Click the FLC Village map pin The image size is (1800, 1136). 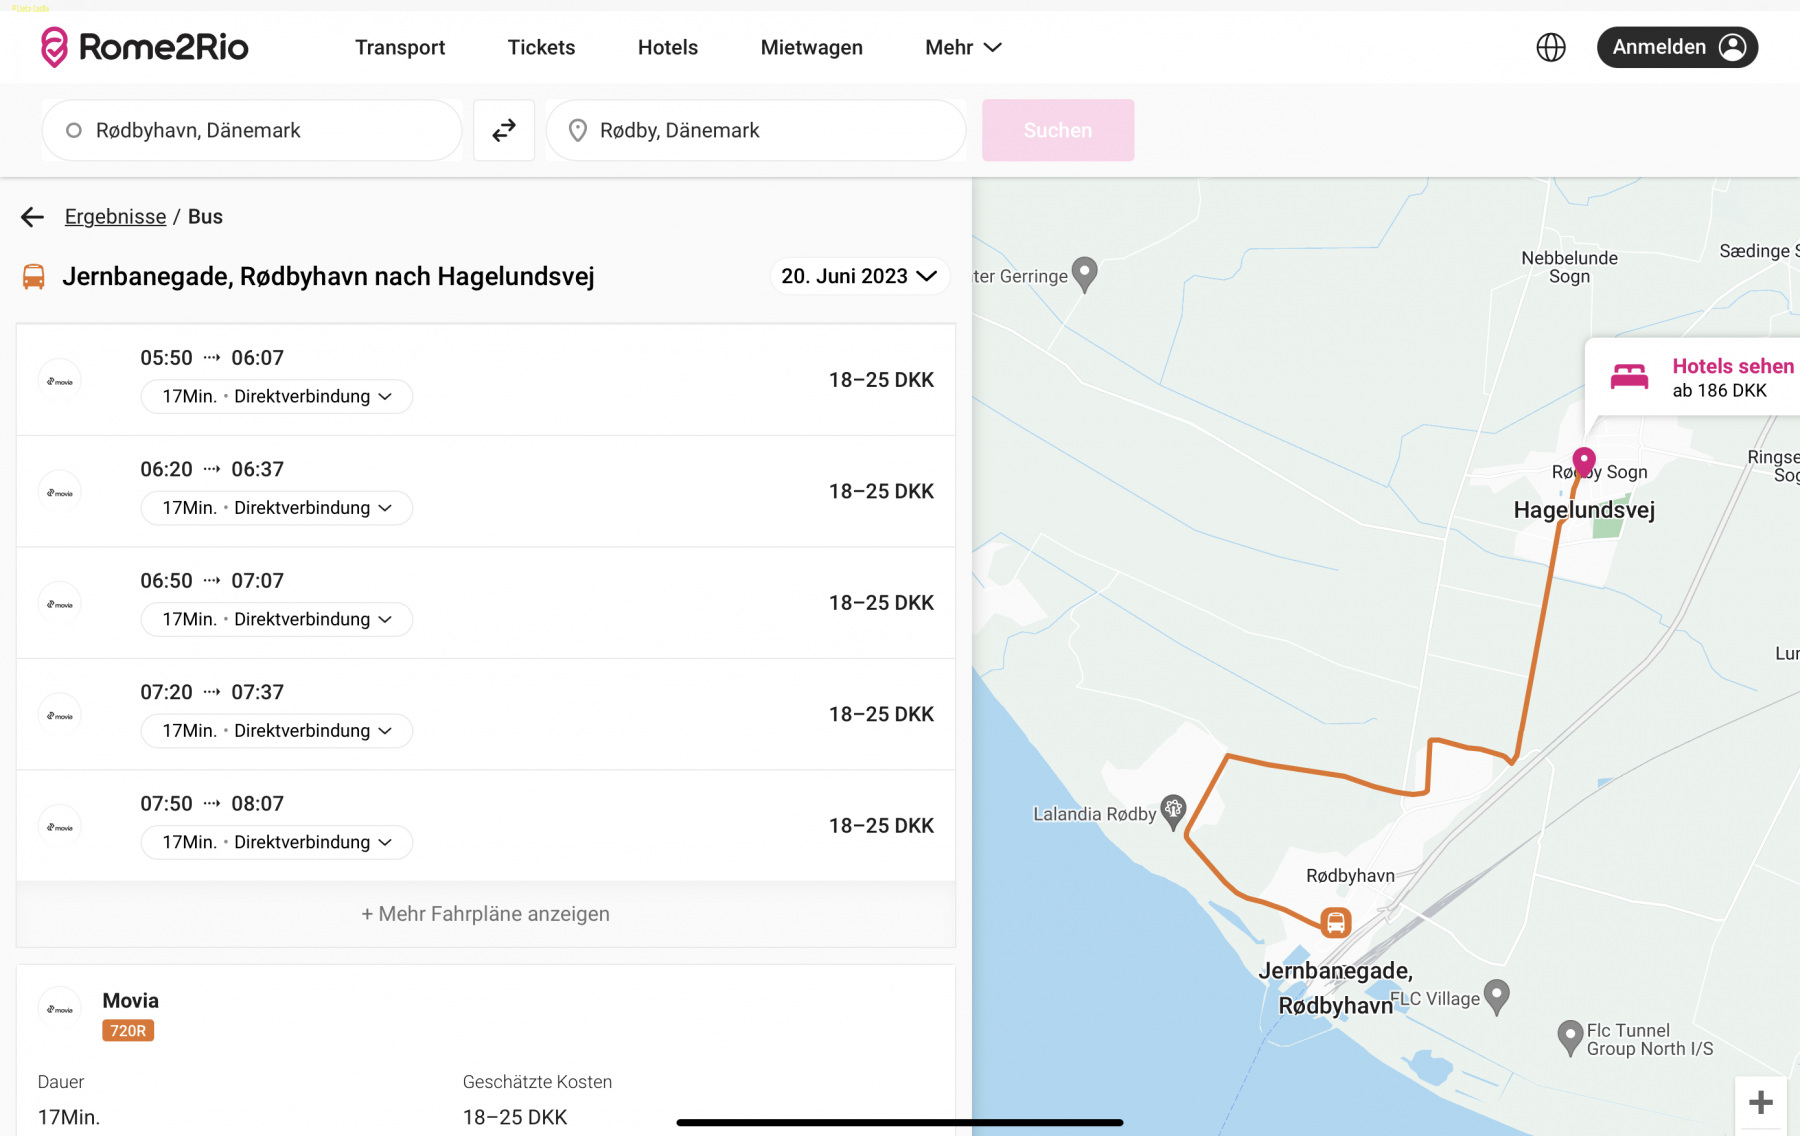pos(1496,995)
